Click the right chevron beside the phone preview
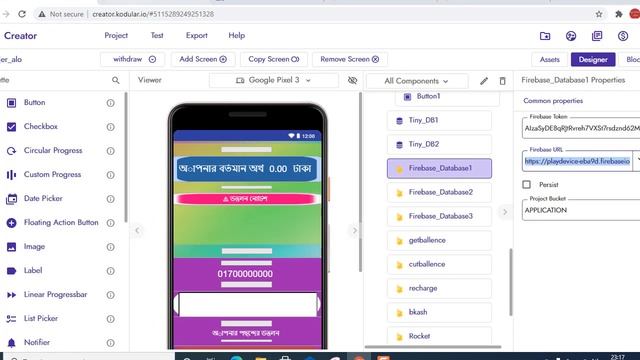 point(354,231)
